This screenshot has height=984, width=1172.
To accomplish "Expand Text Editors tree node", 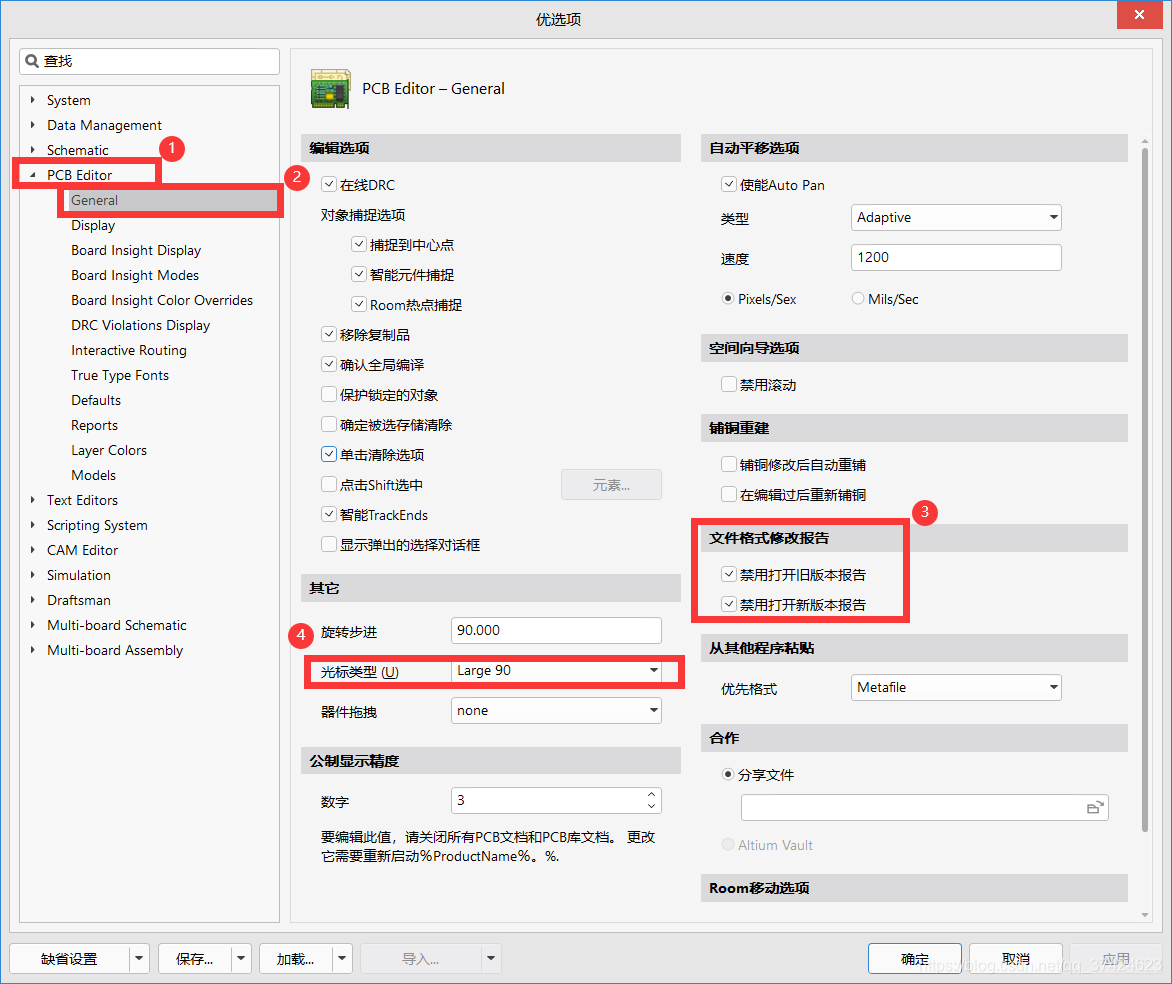I will (32, 499).
